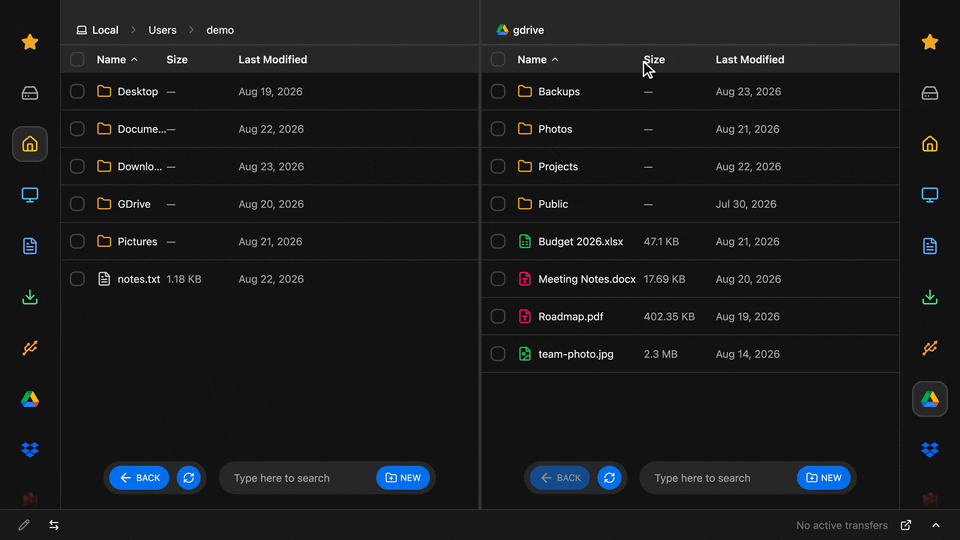Click the No active transfers status
Image resolution: width=960 pixels, height=540 pixels.
tap(842, 525)
